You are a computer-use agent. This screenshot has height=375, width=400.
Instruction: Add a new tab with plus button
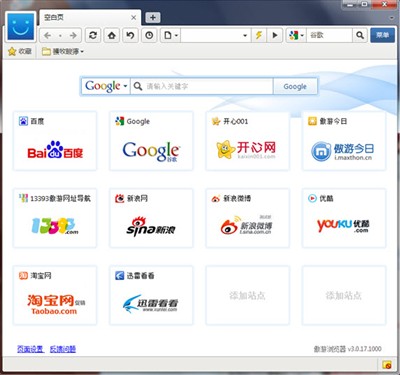[153, 17]
